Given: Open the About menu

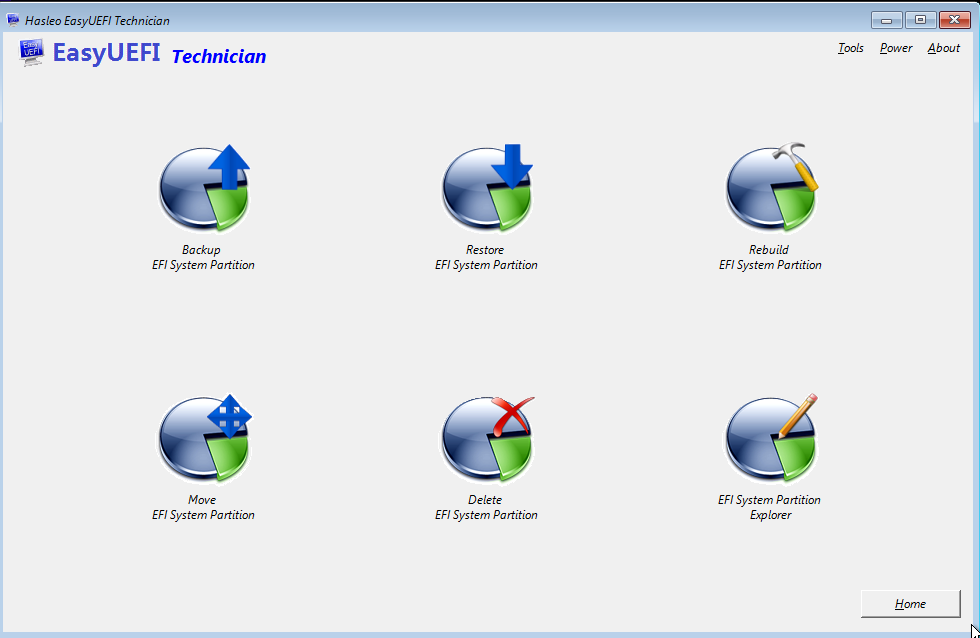Looking at the screenshot, I should [x=943, y=48].
